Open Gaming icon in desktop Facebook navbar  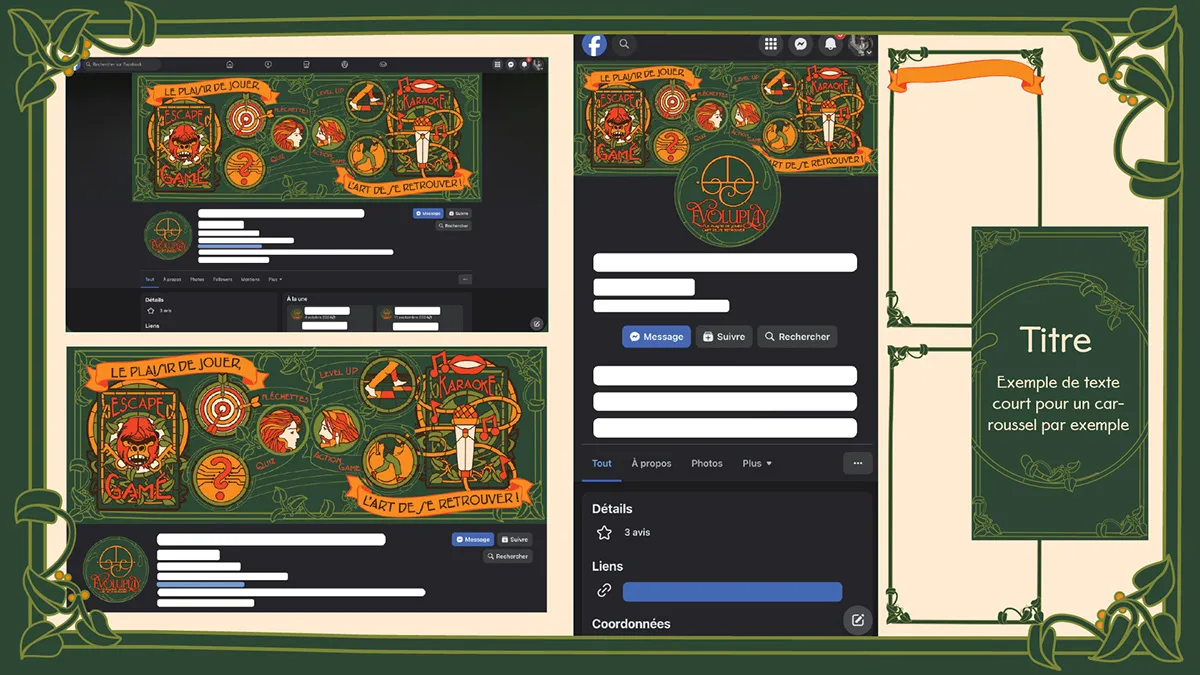[x=383, y=64]
